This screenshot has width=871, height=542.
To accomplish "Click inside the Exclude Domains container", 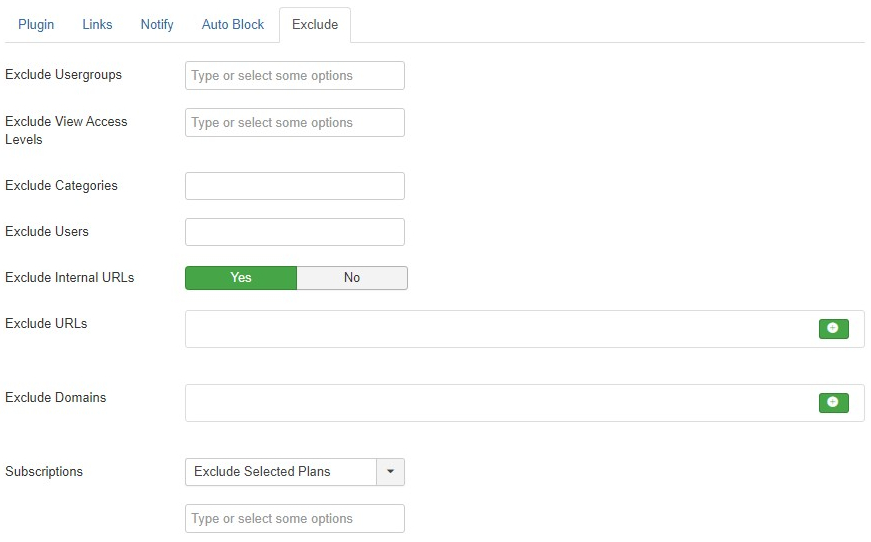I will click(500, 403).
